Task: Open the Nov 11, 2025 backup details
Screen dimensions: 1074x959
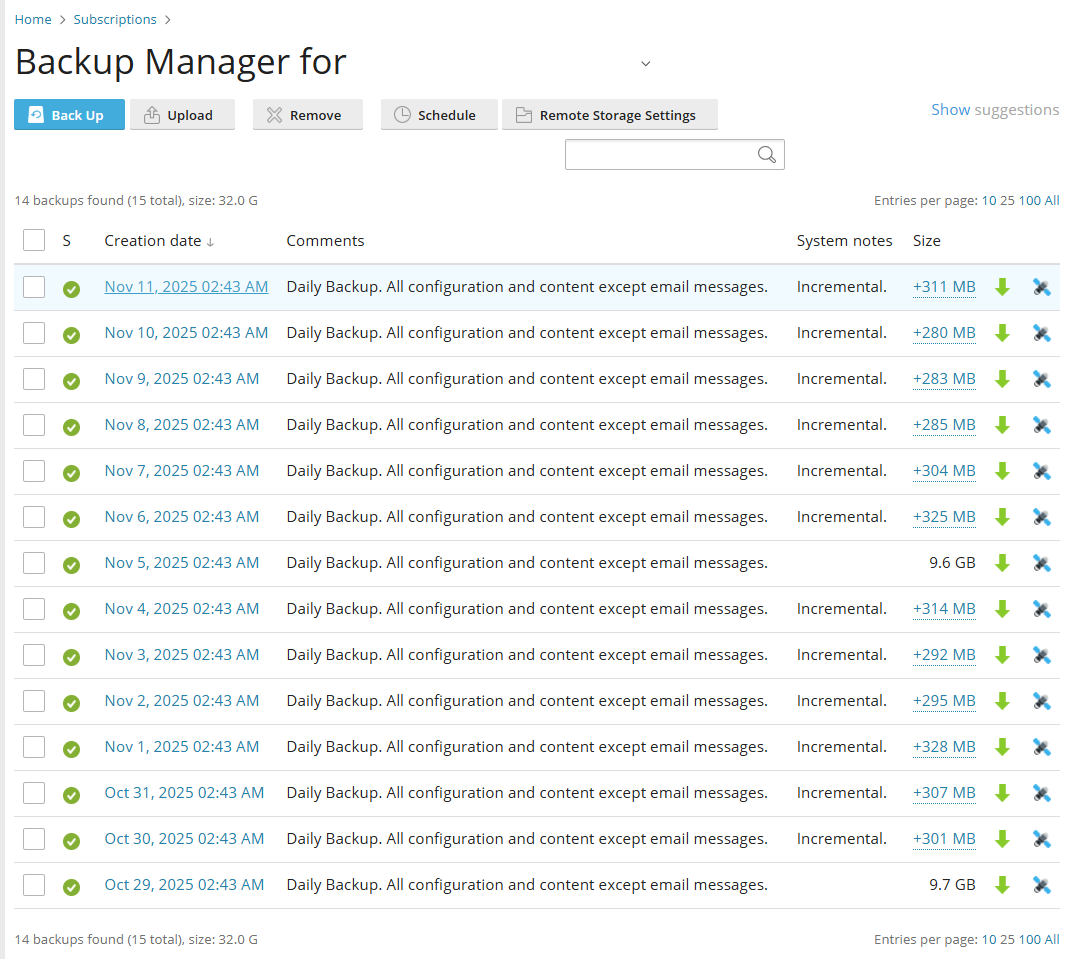Action: (x=186, y=287)
